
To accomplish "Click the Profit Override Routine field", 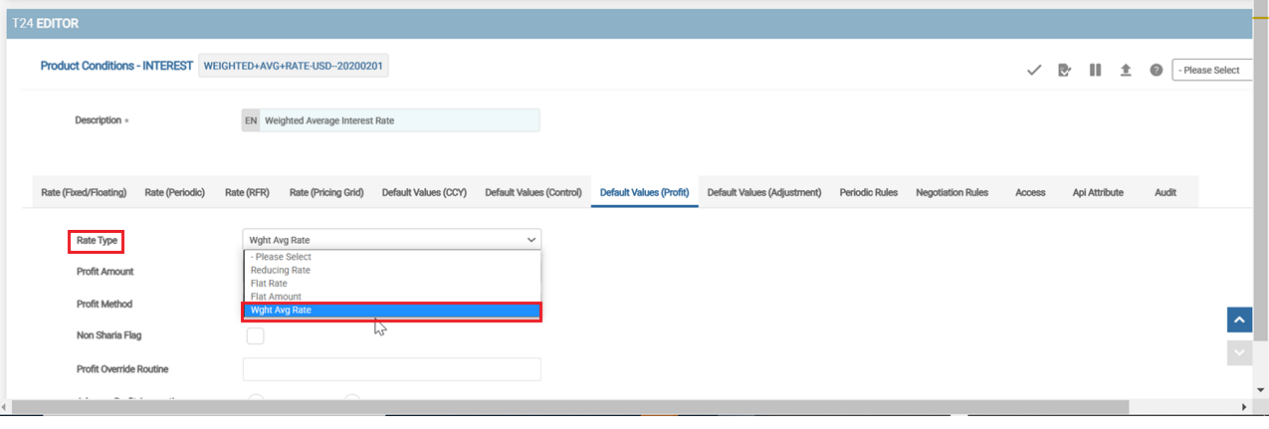I will tap(391, 369).
